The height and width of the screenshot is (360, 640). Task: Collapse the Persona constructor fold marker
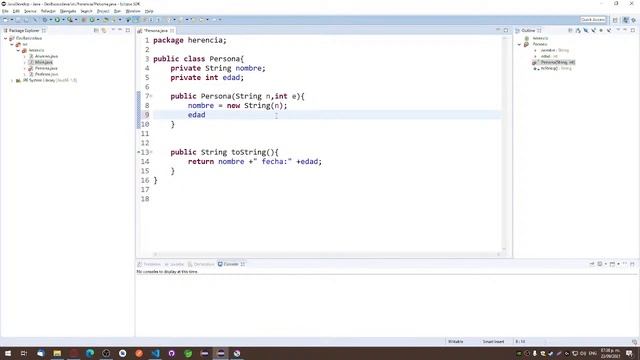[x=151, y=96]
